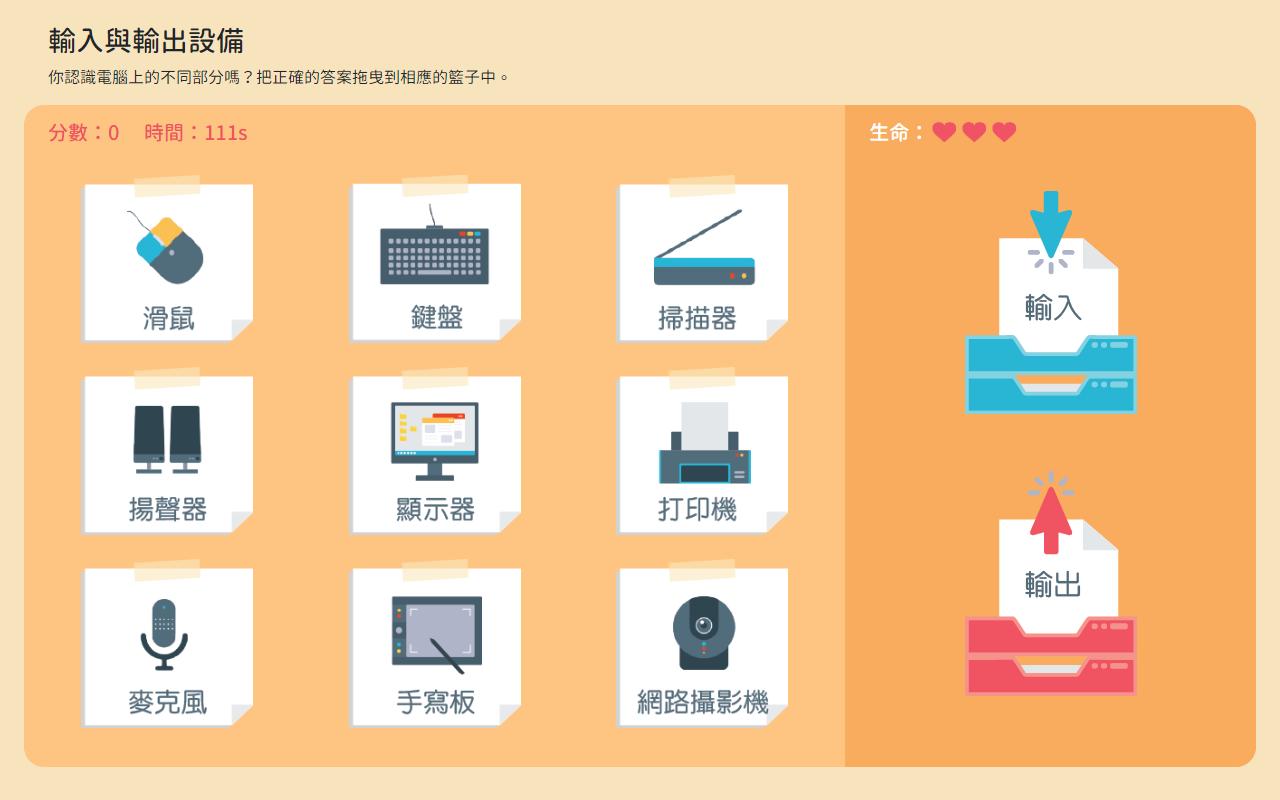Click the page title 輸入與輸出設備
This screenshot has width=1280, height=800.
(146, 41)
